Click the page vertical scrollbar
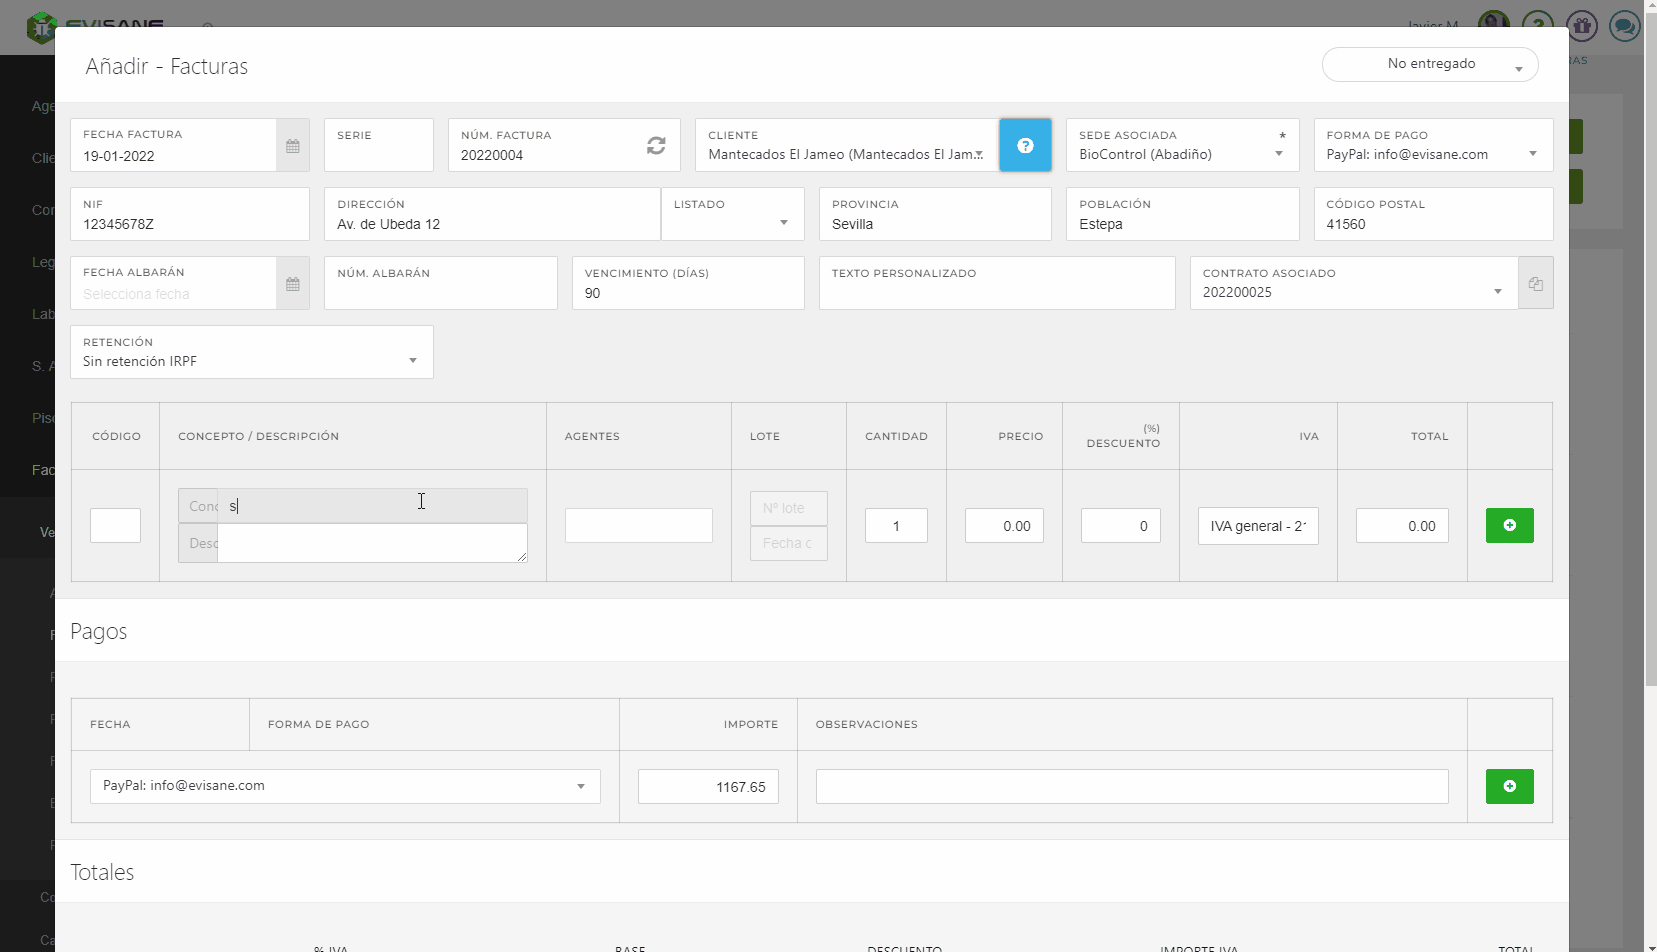The image size is (1657, 952). (x=1650, y=400)
